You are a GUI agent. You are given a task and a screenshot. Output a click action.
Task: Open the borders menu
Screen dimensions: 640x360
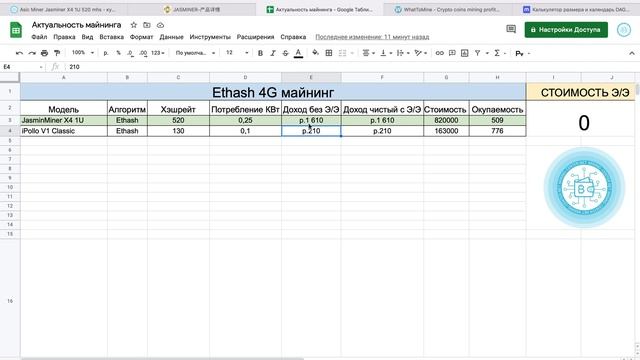329,53
